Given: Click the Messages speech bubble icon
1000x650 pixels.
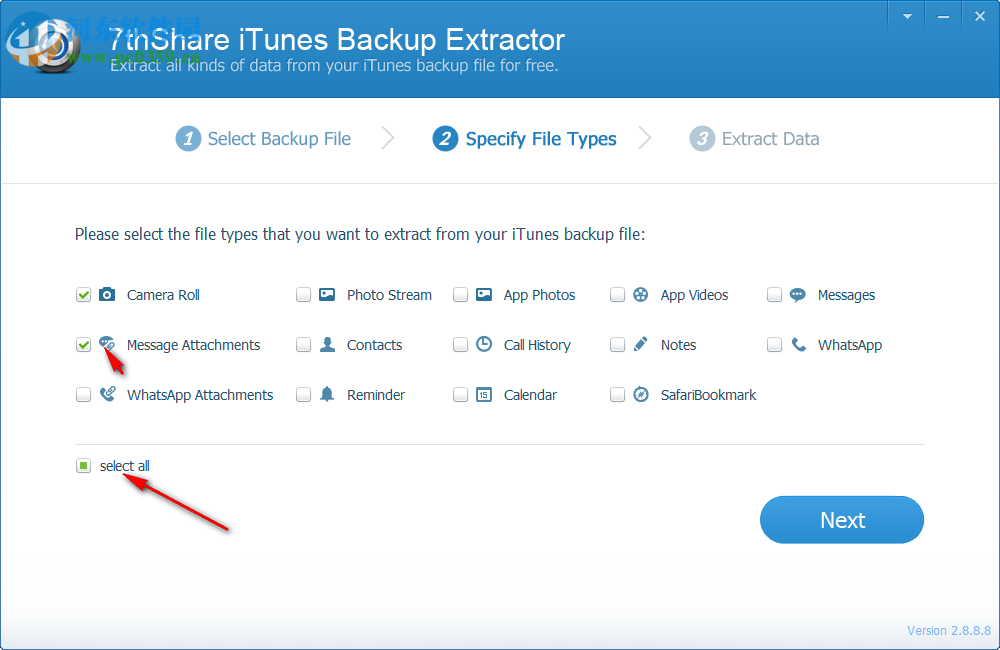Looking at the screenshot, I should pyautogui.click(x=797, y=295).
